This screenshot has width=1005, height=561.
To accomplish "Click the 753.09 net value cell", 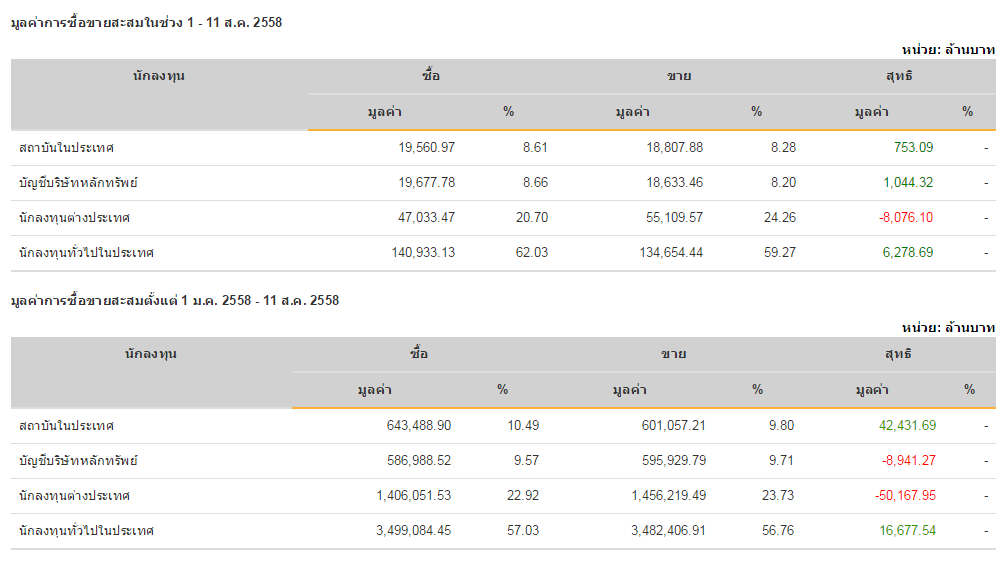I will coord(913,147).
